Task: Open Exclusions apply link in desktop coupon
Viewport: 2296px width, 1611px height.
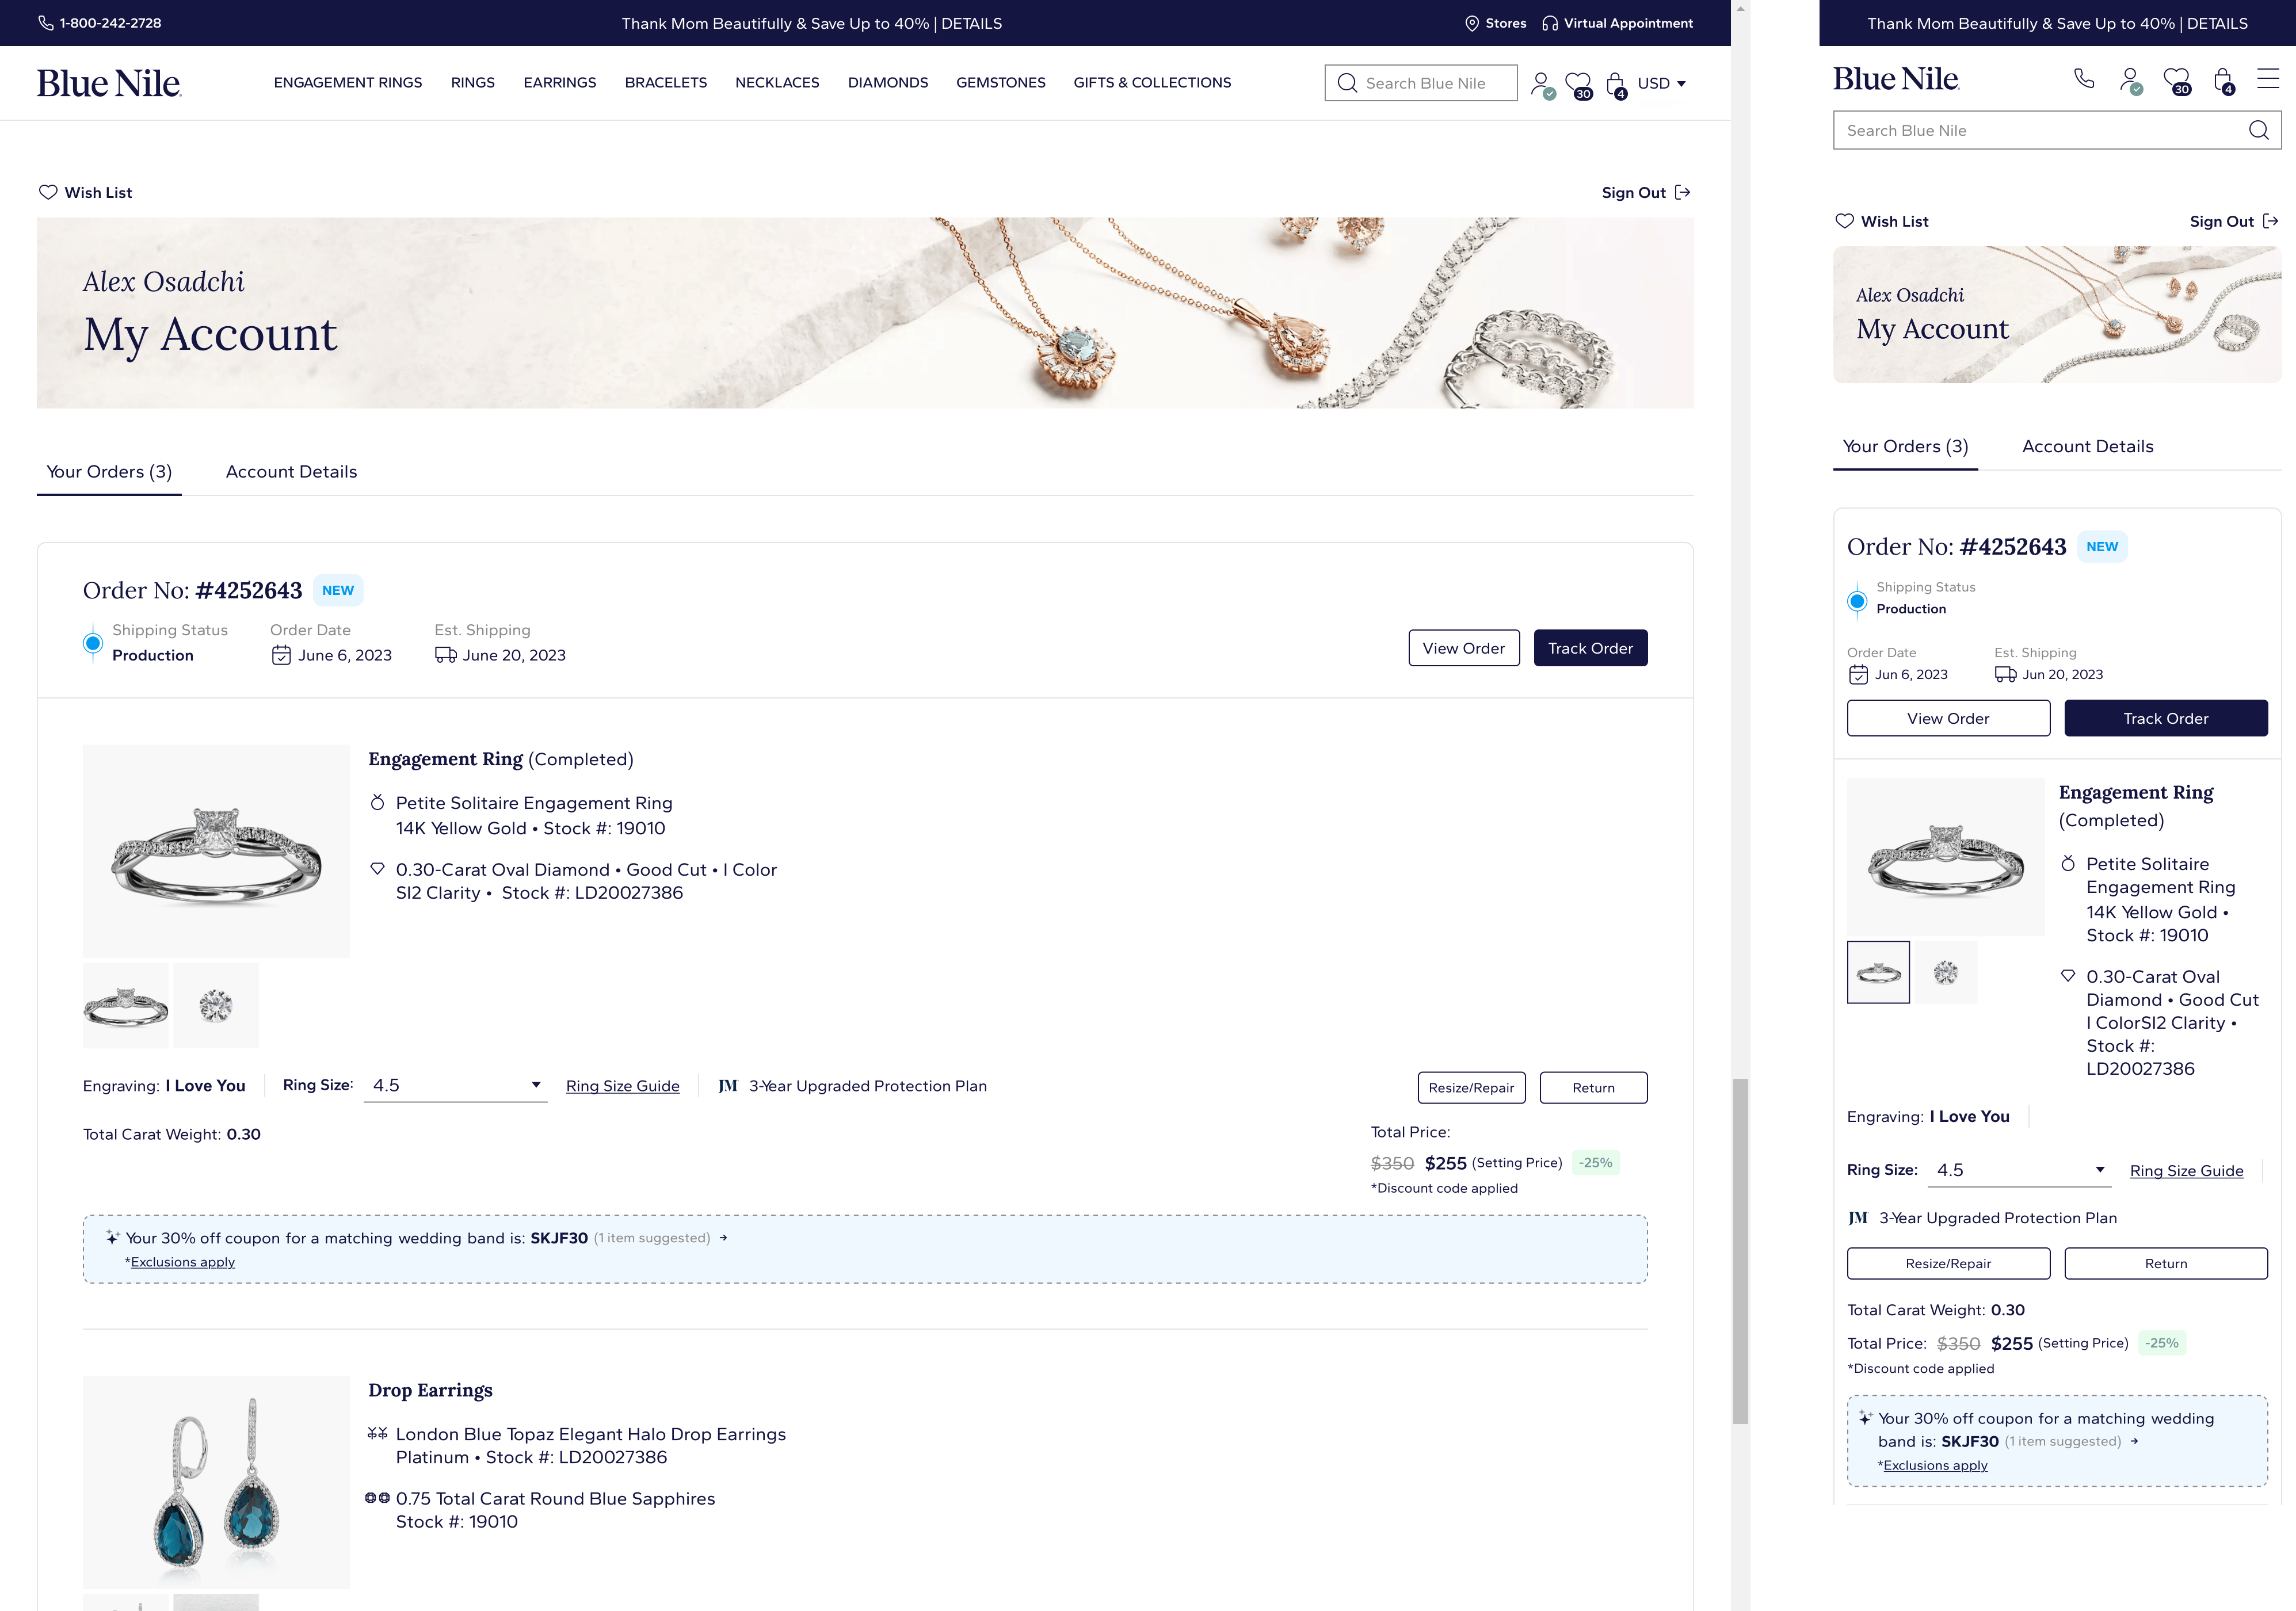Action: click(183, 1262)
